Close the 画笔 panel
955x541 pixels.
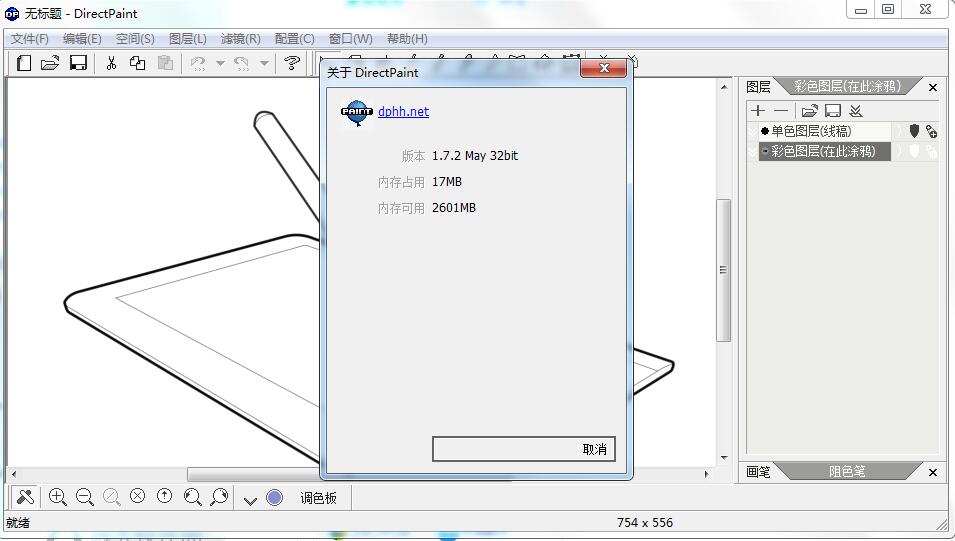click(x=932, y=472)
